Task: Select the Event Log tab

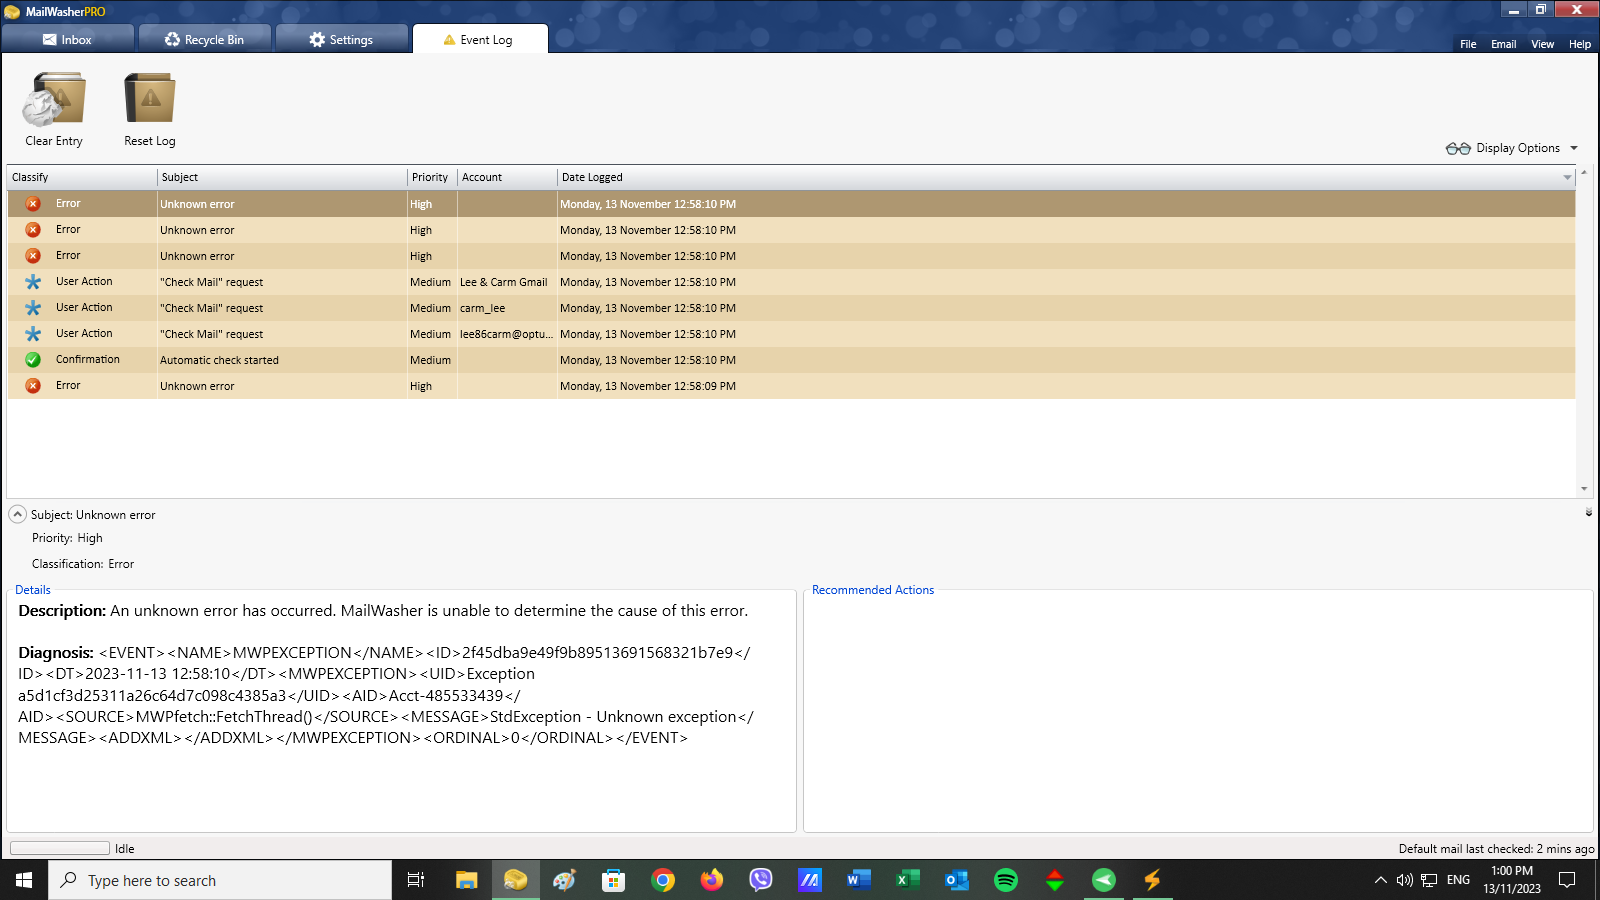Action: 479,39
